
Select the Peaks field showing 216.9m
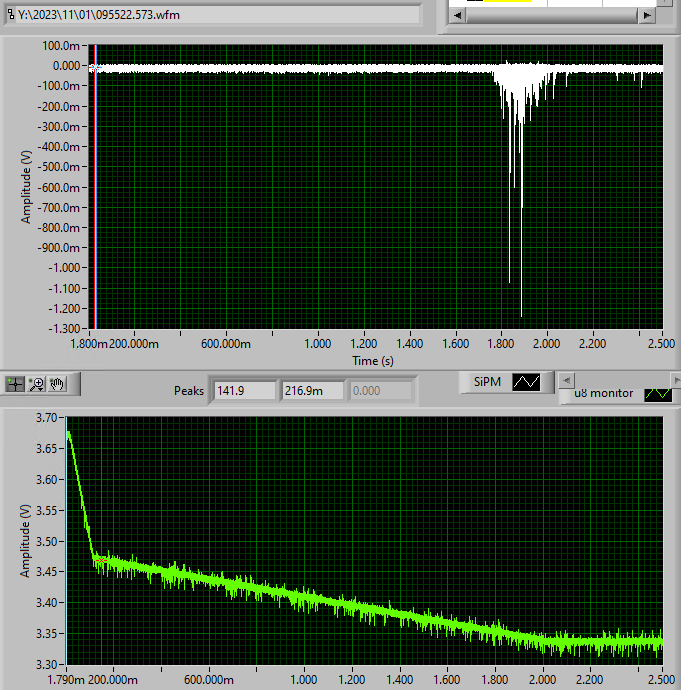[x=312, y=391]
